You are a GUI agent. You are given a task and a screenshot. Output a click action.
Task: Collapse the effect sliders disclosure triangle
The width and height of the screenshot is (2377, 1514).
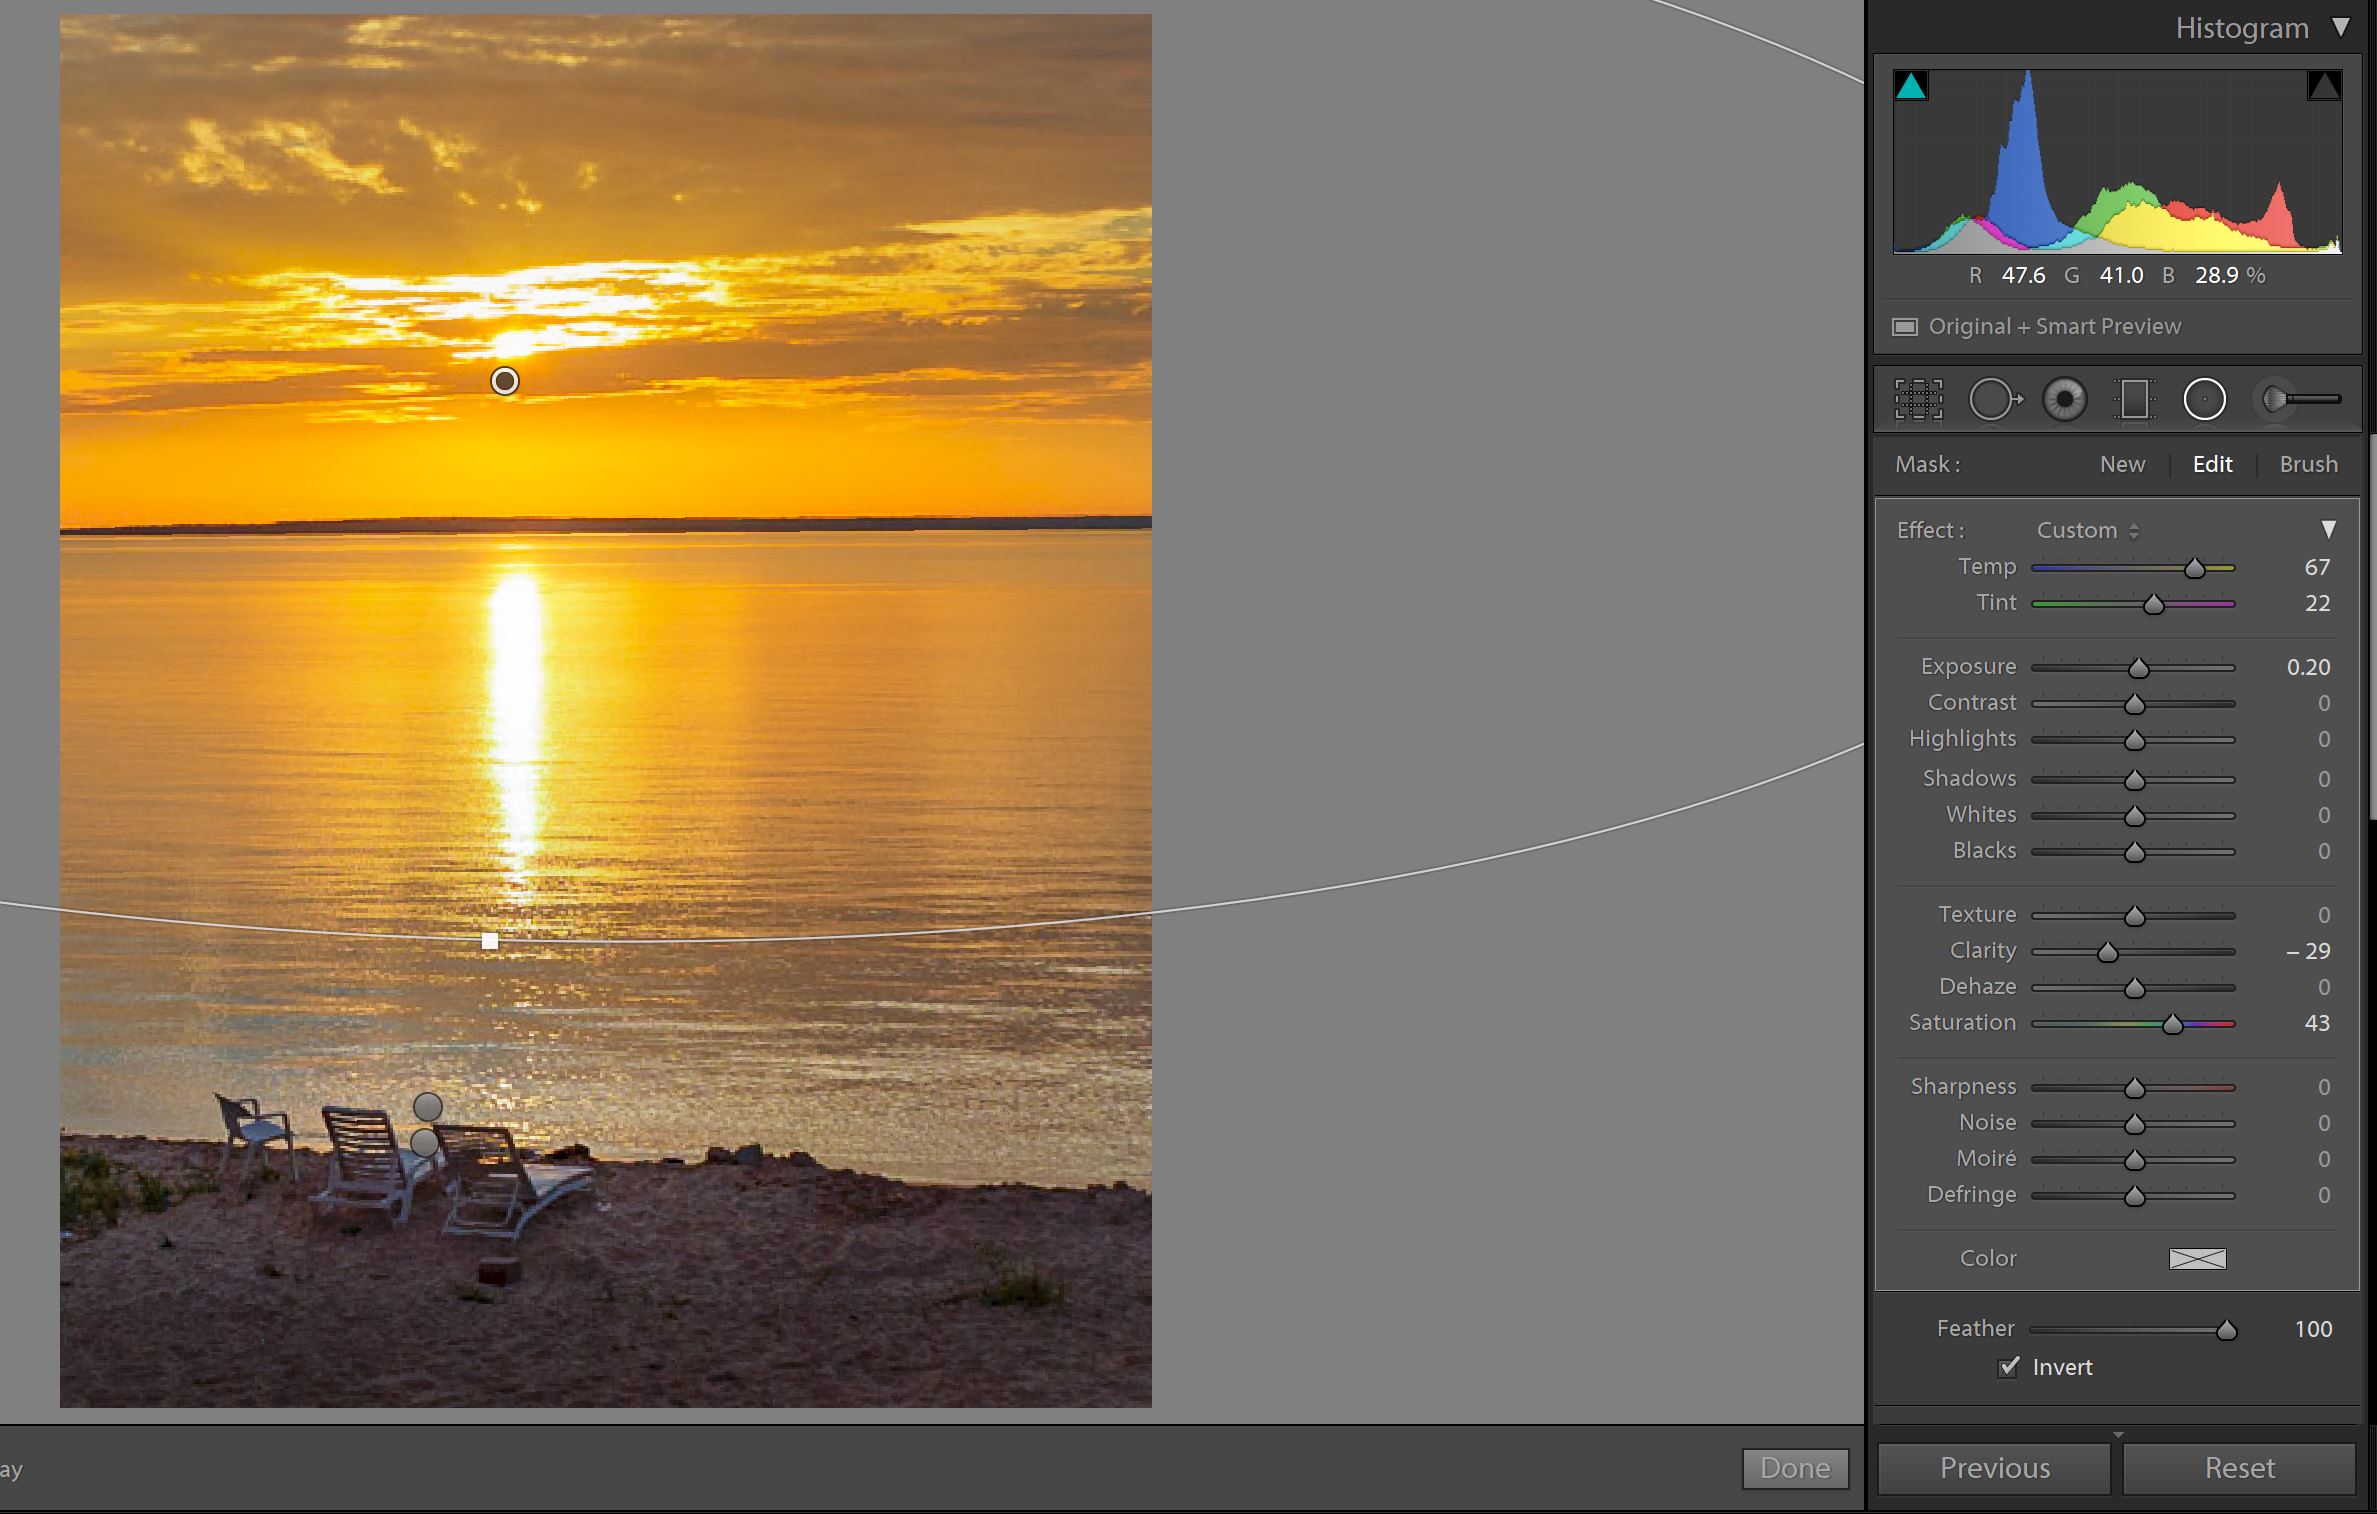pyautogui.click(x=2328, y=529)
